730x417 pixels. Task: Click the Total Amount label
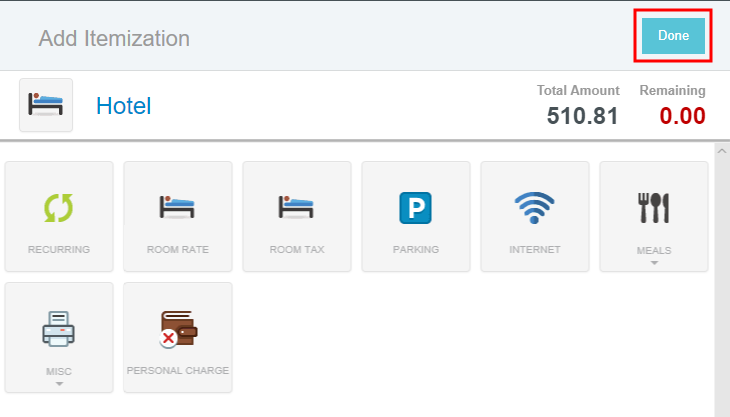578,90
